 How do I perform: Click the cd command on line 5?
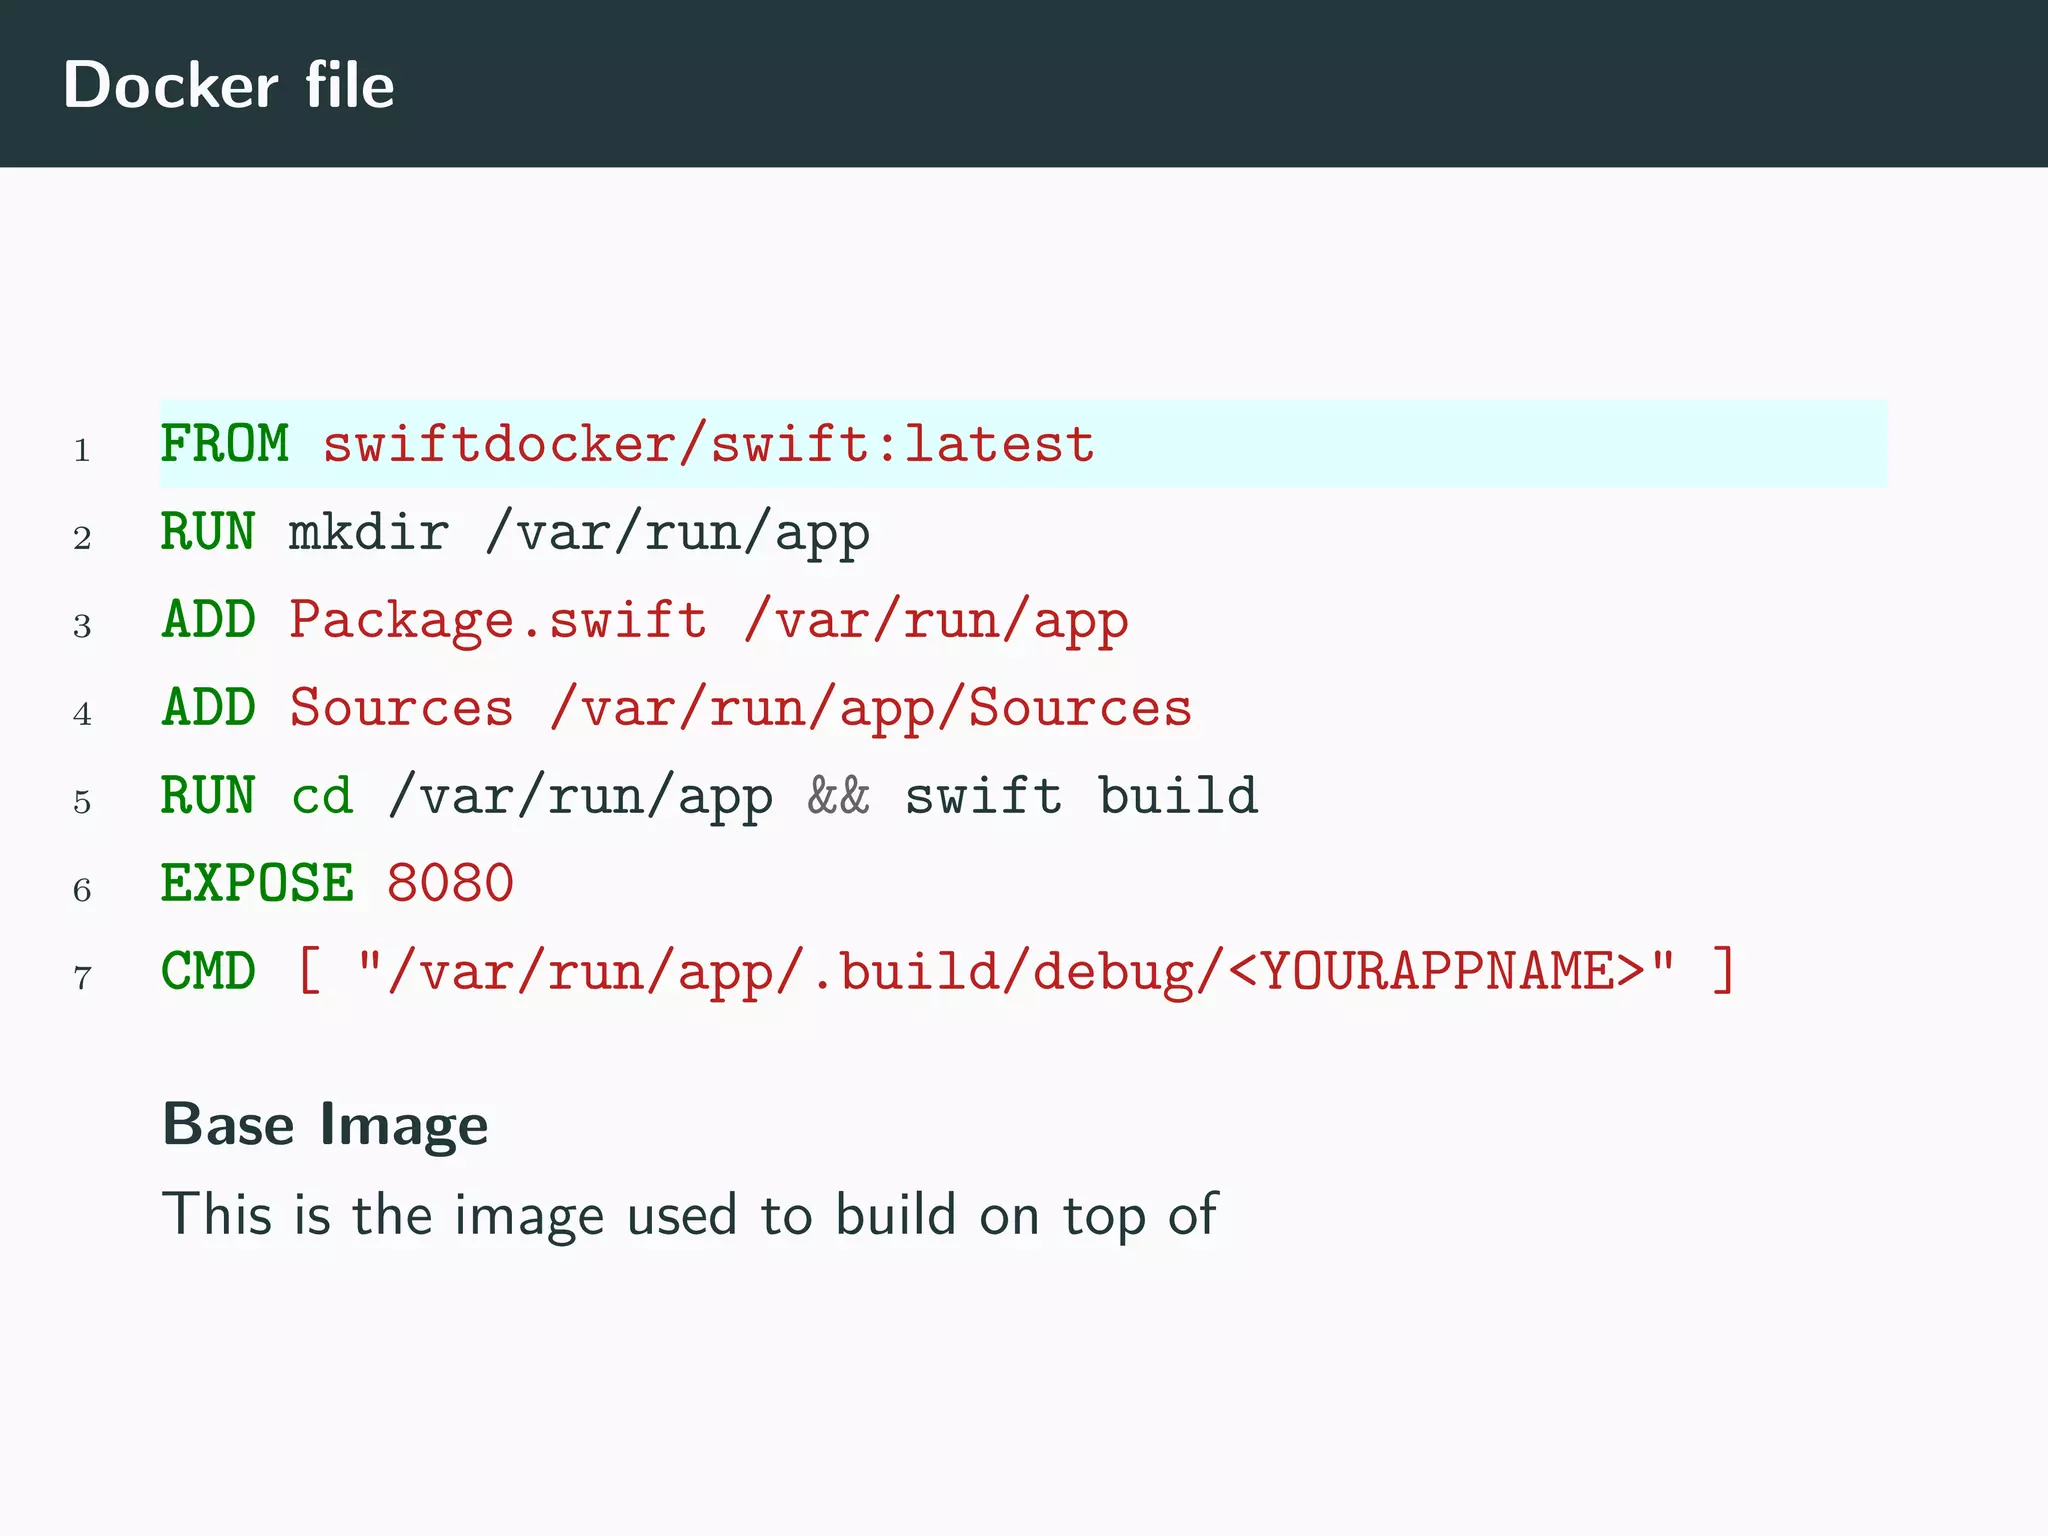[322, 796]
